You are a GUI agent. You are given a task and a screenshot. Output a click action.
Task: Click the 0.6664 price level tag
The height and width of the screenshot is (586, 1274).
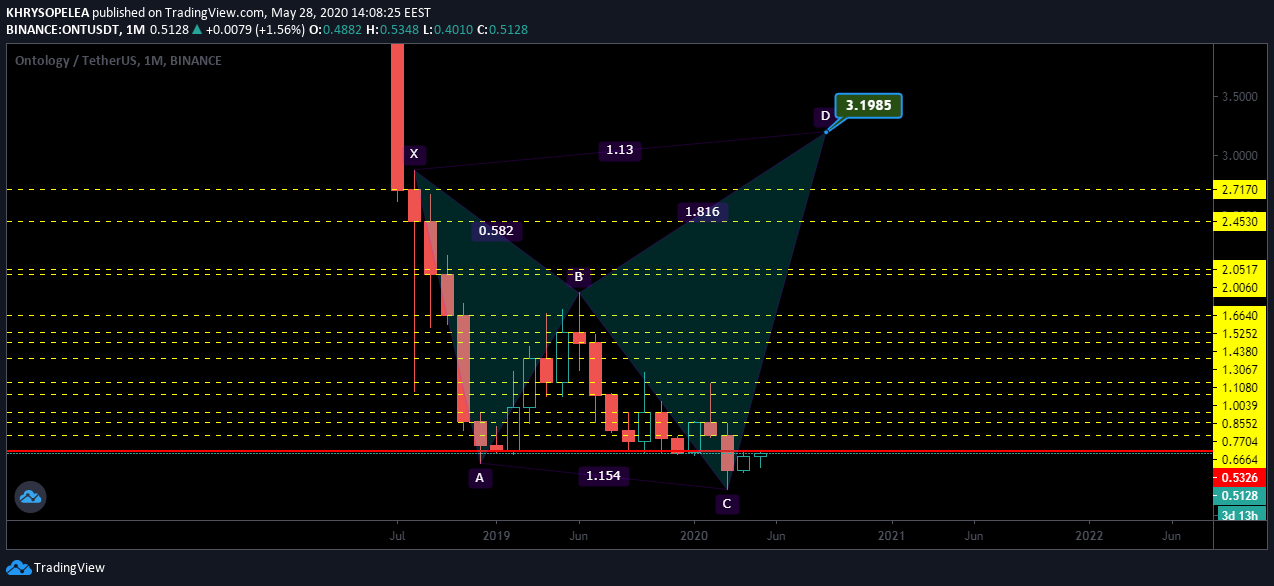point(1241,459)
